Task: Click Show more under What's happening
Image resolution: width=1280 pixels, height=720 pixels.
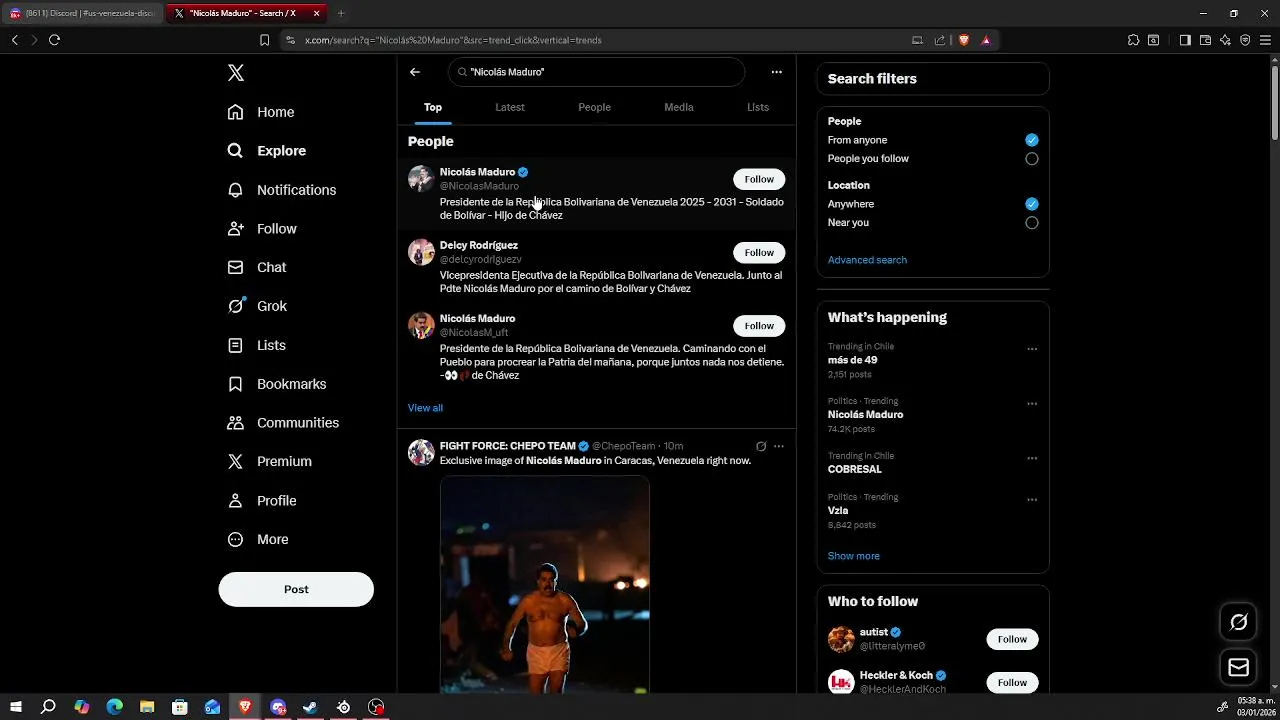Action: [854, 556]
